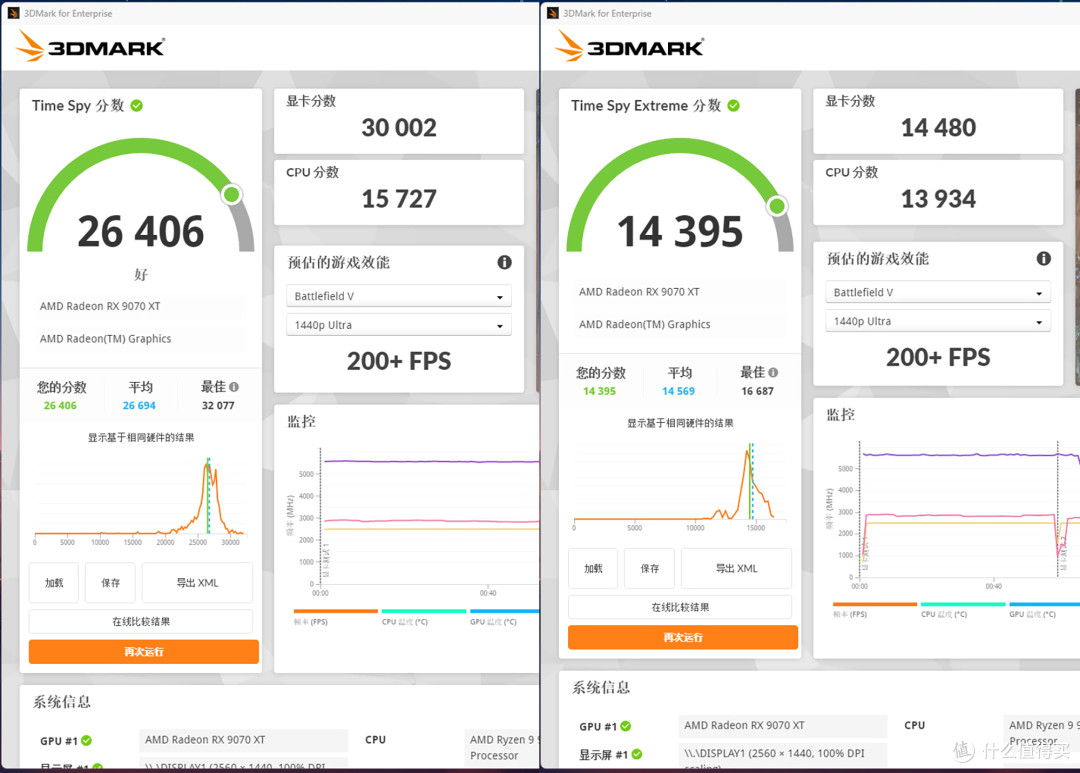Click AMD Radeon RX 9070 XT row under Time Spy Extreme score

pyautogui.click(x=680, y=292)
